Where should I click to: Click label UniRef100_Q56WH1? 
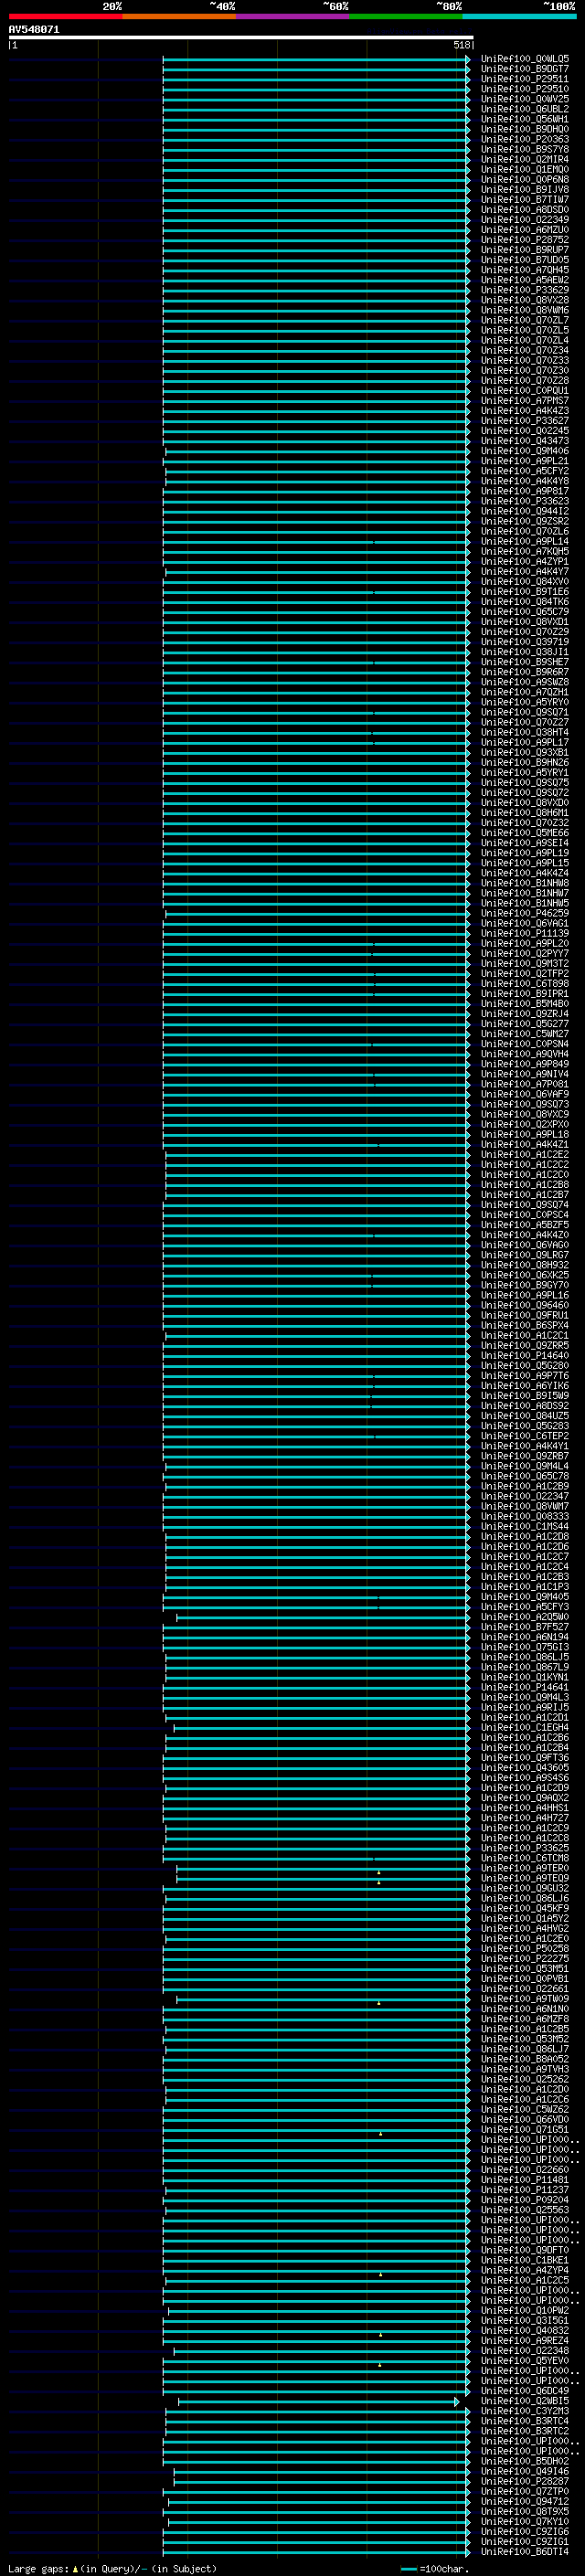coord(524,119)
